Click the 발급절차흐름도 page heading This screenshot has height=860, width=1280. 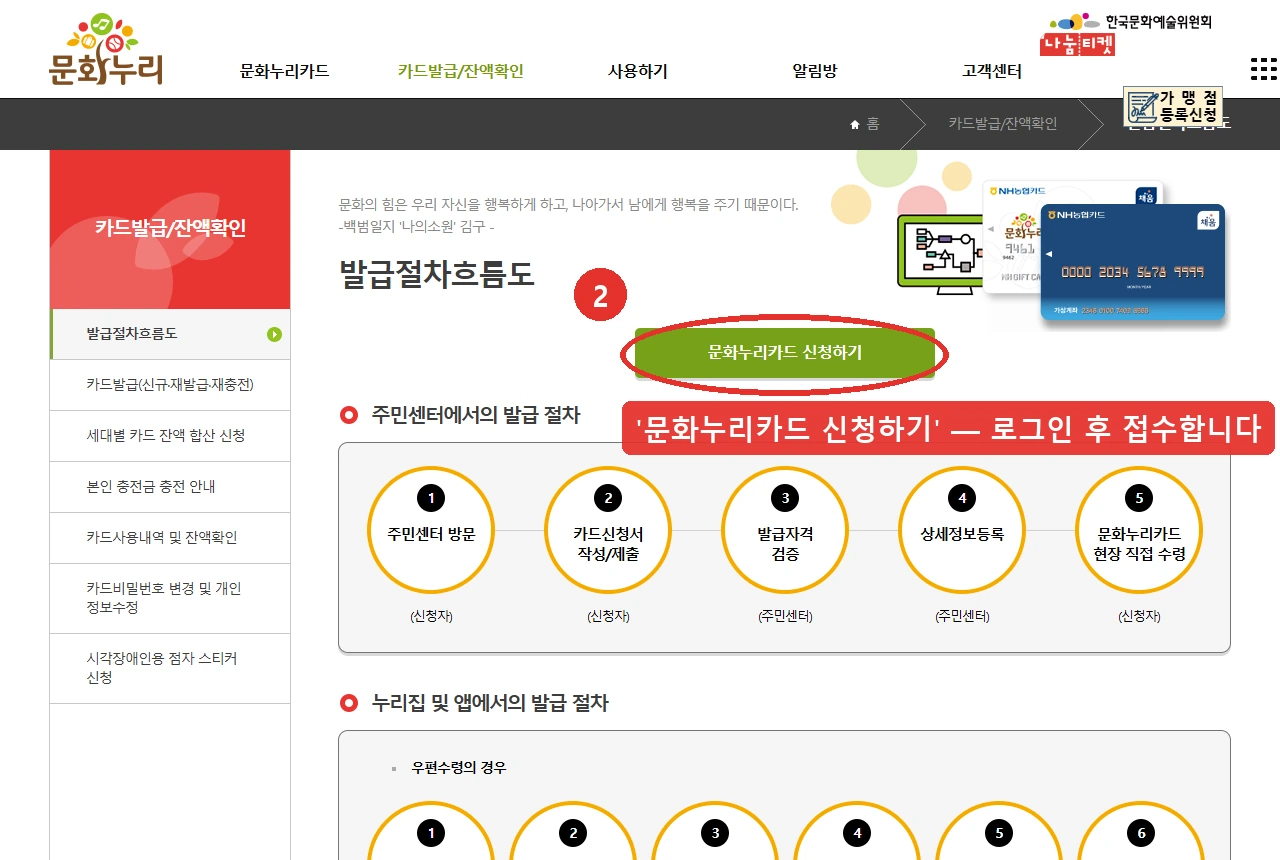coord(437,274)
